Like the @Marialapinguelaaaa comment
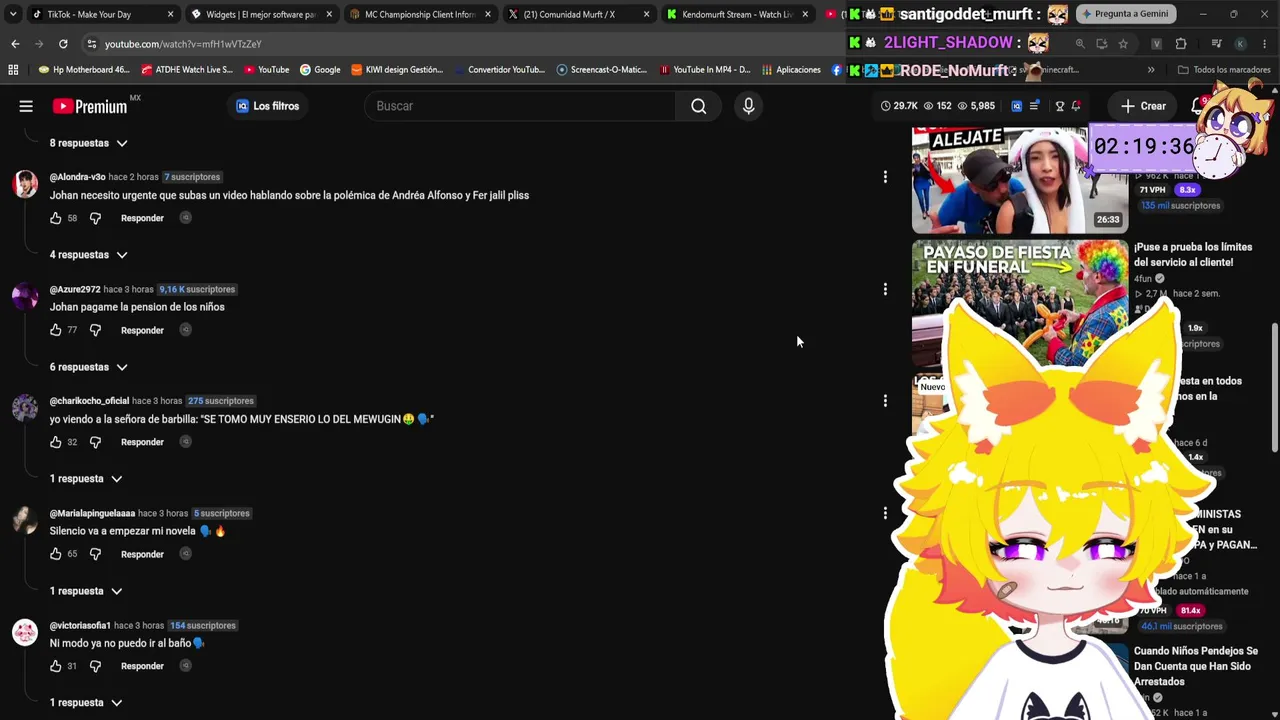Screen dimensions: 1280x720 tap(56, 554)
